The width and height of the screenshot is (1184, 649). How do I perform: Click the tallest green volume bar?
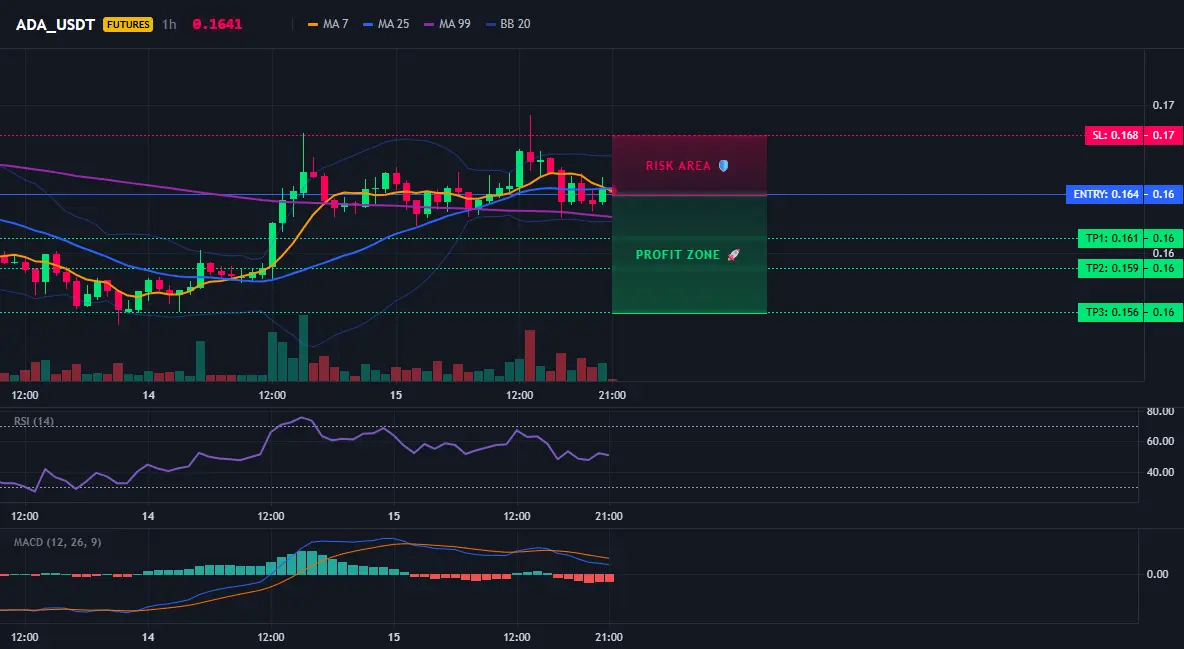pos(304,348)
